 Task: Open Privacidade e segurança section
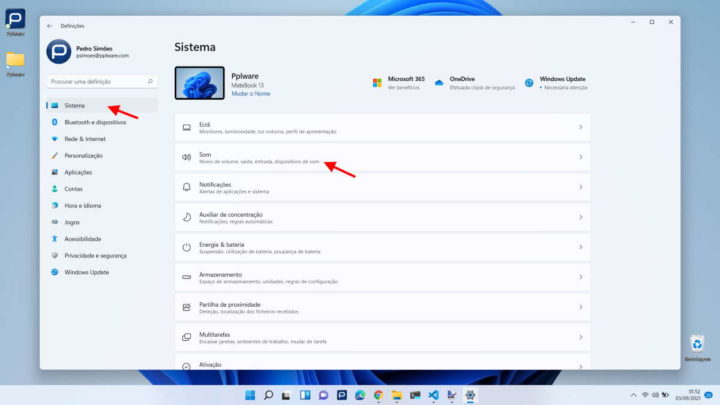96,255
